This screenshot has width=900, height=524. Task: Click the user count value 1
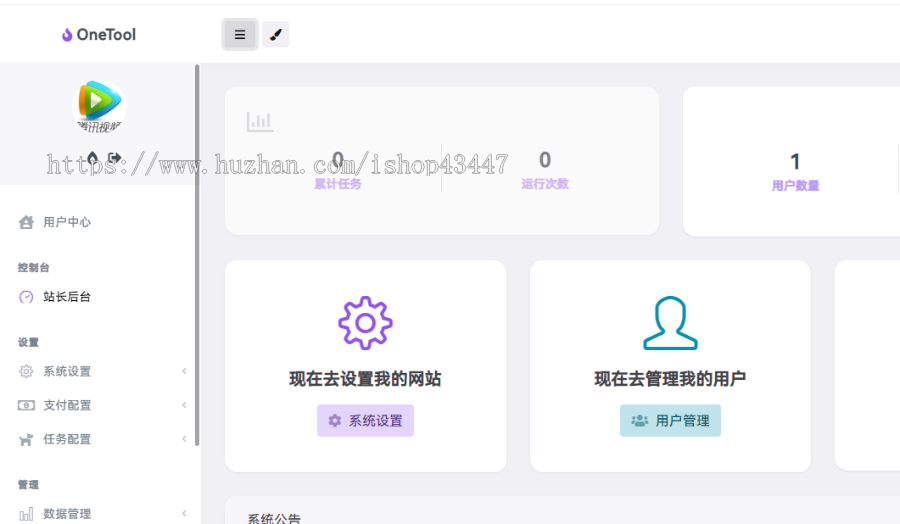pyautogui.click(x=795, y=162)
